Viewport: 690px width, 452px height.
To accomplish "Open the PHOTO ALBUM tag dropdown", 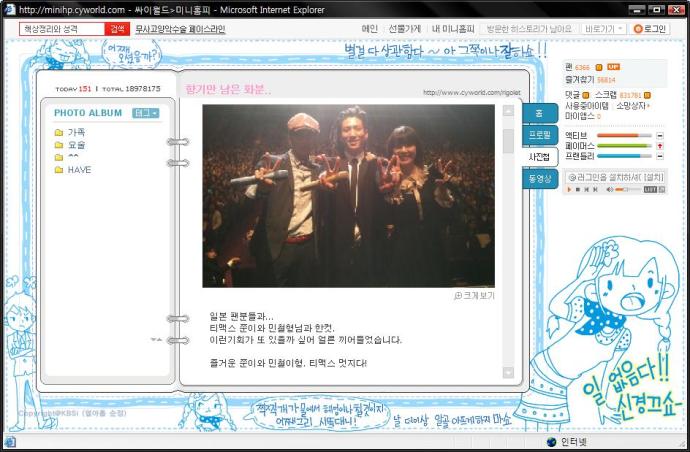I will point(146,113).
